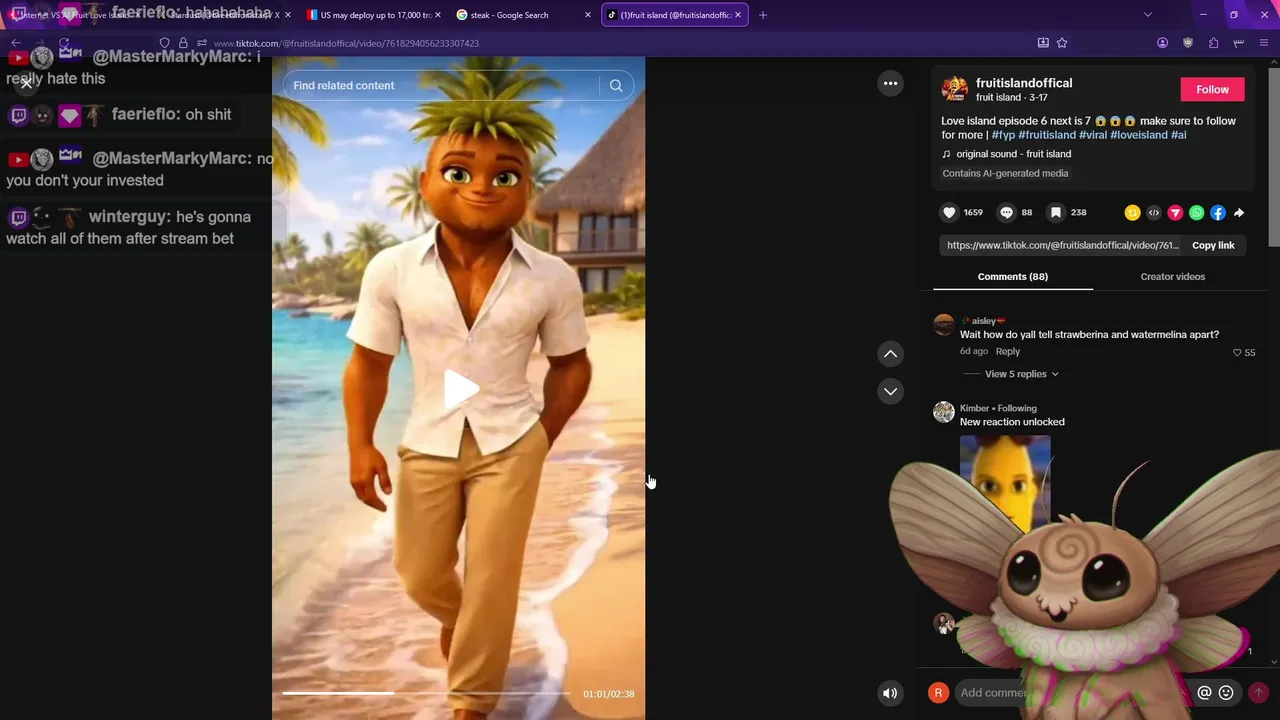Send to friends with red paper-plane icon

(1175, 212)
